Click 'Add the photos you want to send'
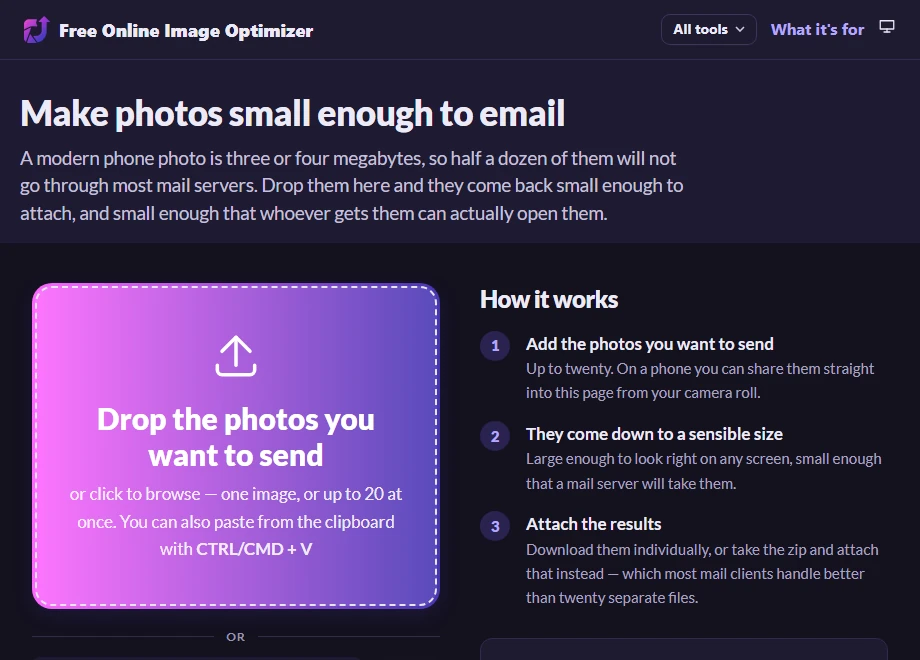This screenshot has height=660, width=920. [x=650, y=344]
